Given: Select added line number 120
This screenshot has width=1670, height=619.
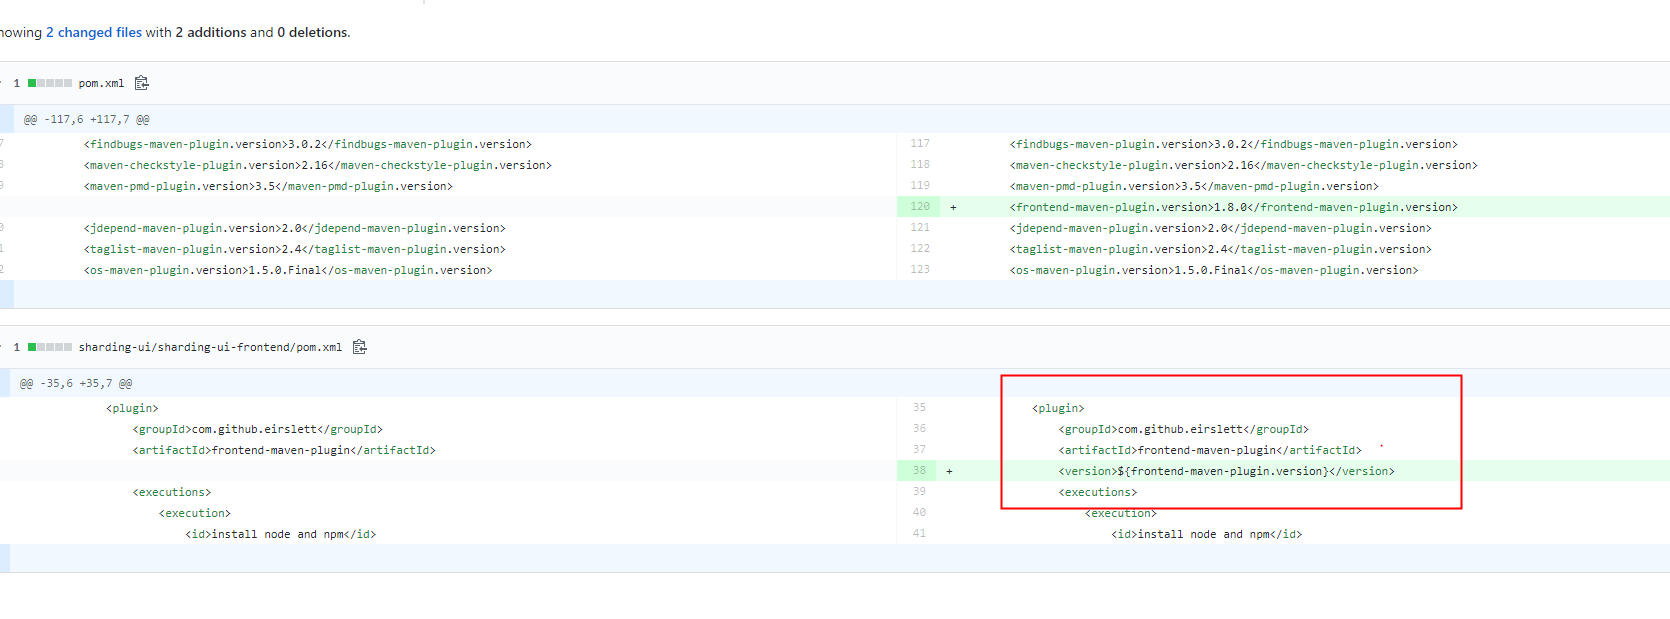Looking at the screenshot, I should (919, 206).
